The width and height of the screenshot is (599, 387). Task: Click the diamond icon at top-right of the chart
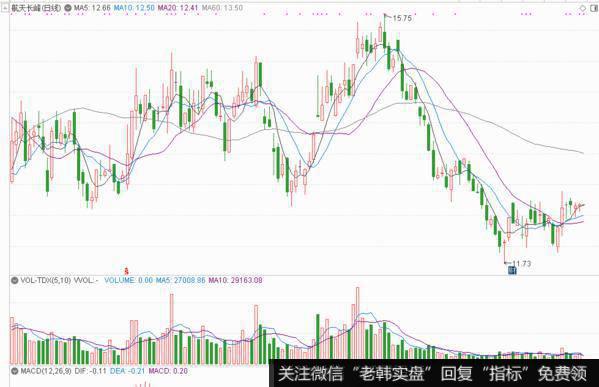click(583, 8)
